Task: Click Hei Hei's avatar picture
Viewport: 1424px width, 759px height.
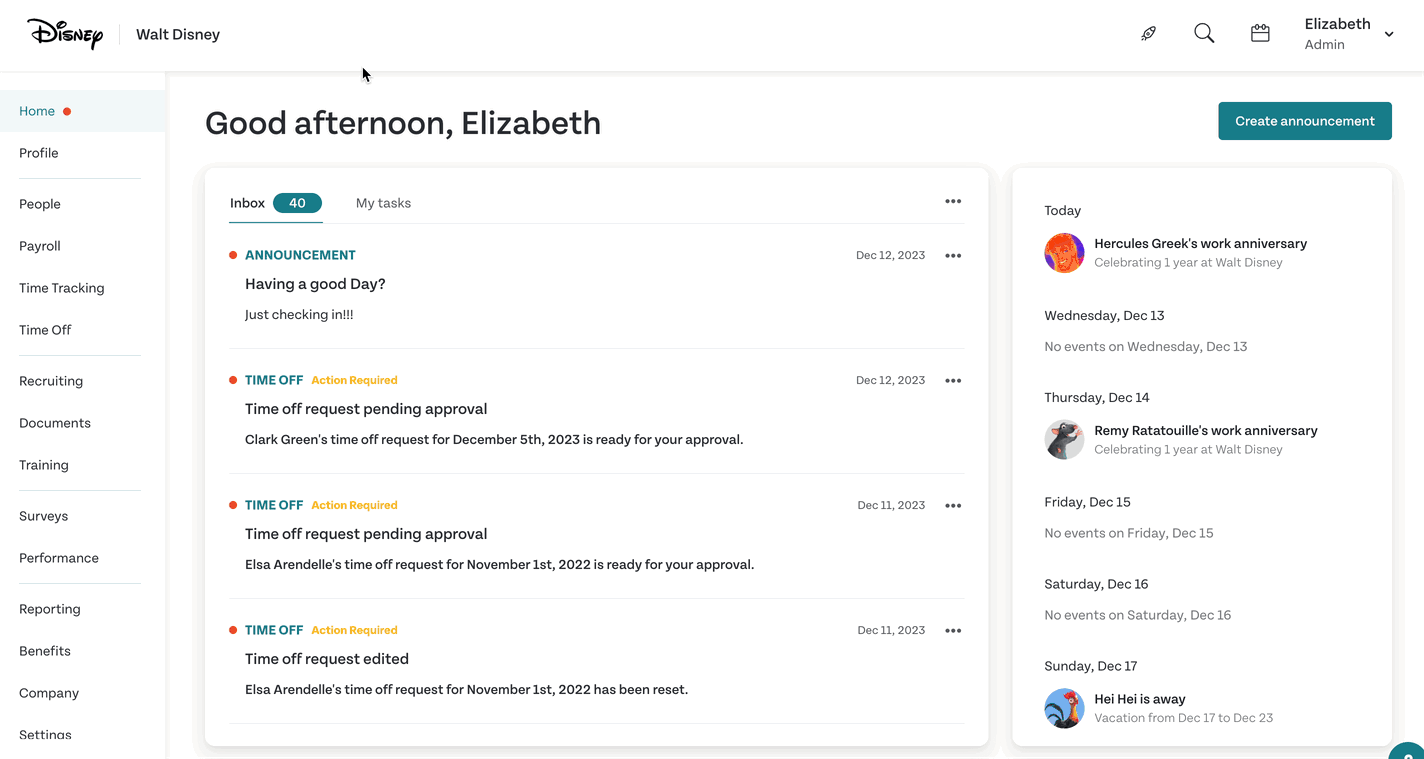Action: click(x=1064, y=708)
